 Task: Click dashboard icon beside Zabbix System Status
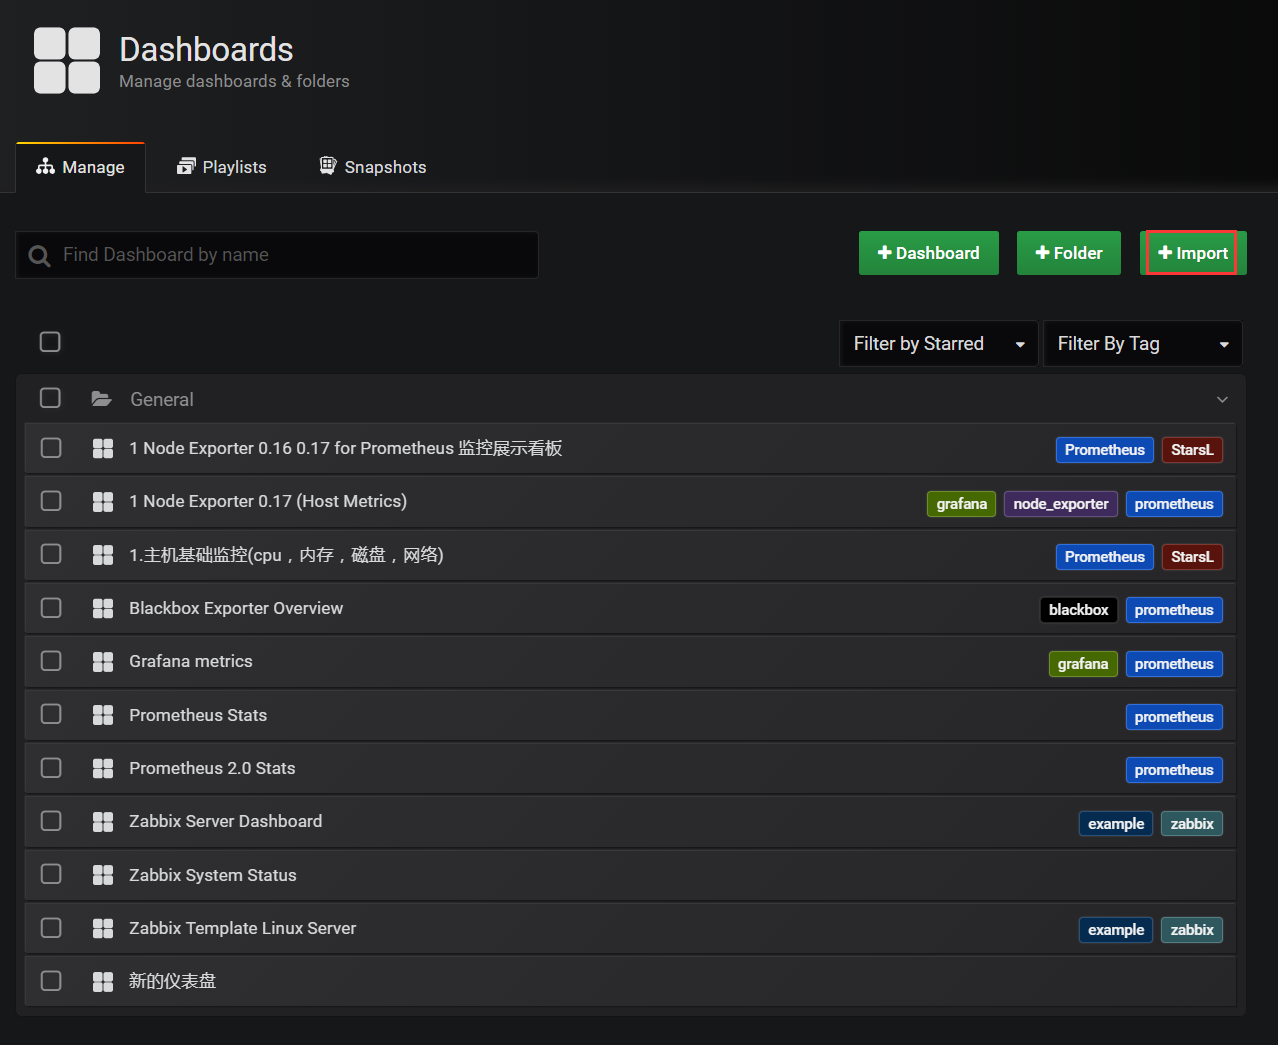(x=102, y=875)
